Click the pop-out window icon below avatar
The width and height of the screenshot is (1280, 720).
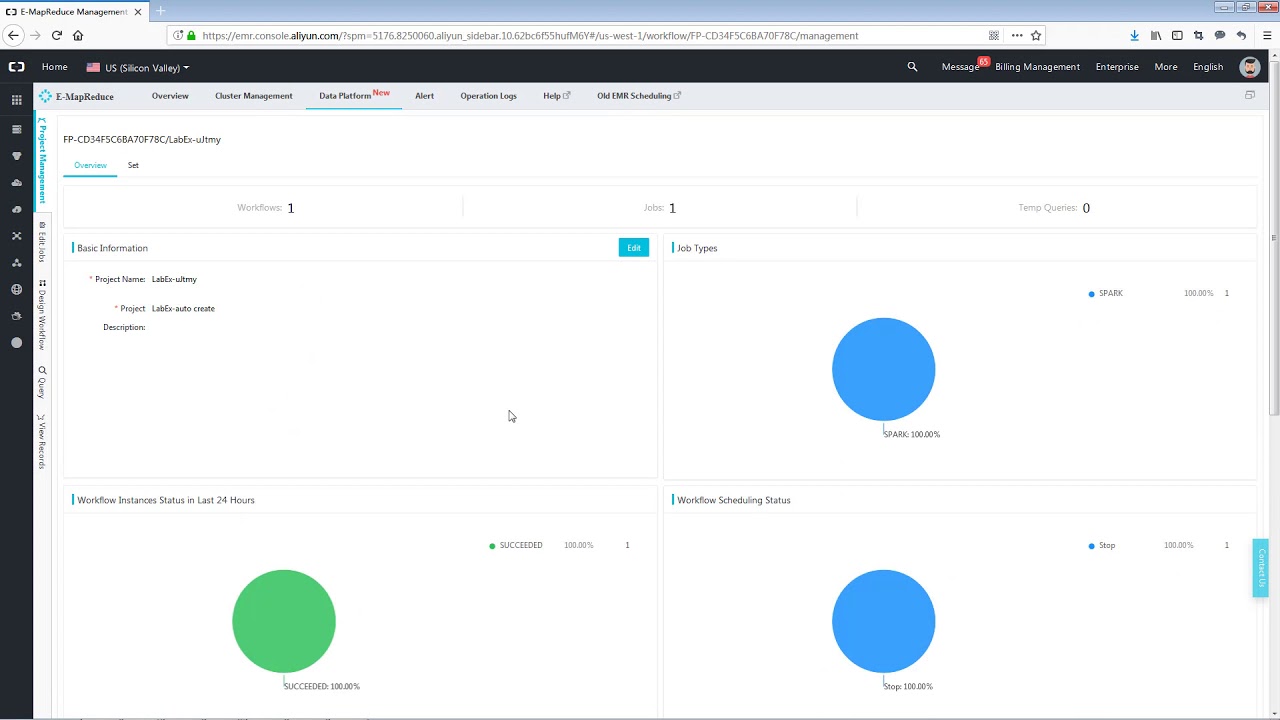1249,96
